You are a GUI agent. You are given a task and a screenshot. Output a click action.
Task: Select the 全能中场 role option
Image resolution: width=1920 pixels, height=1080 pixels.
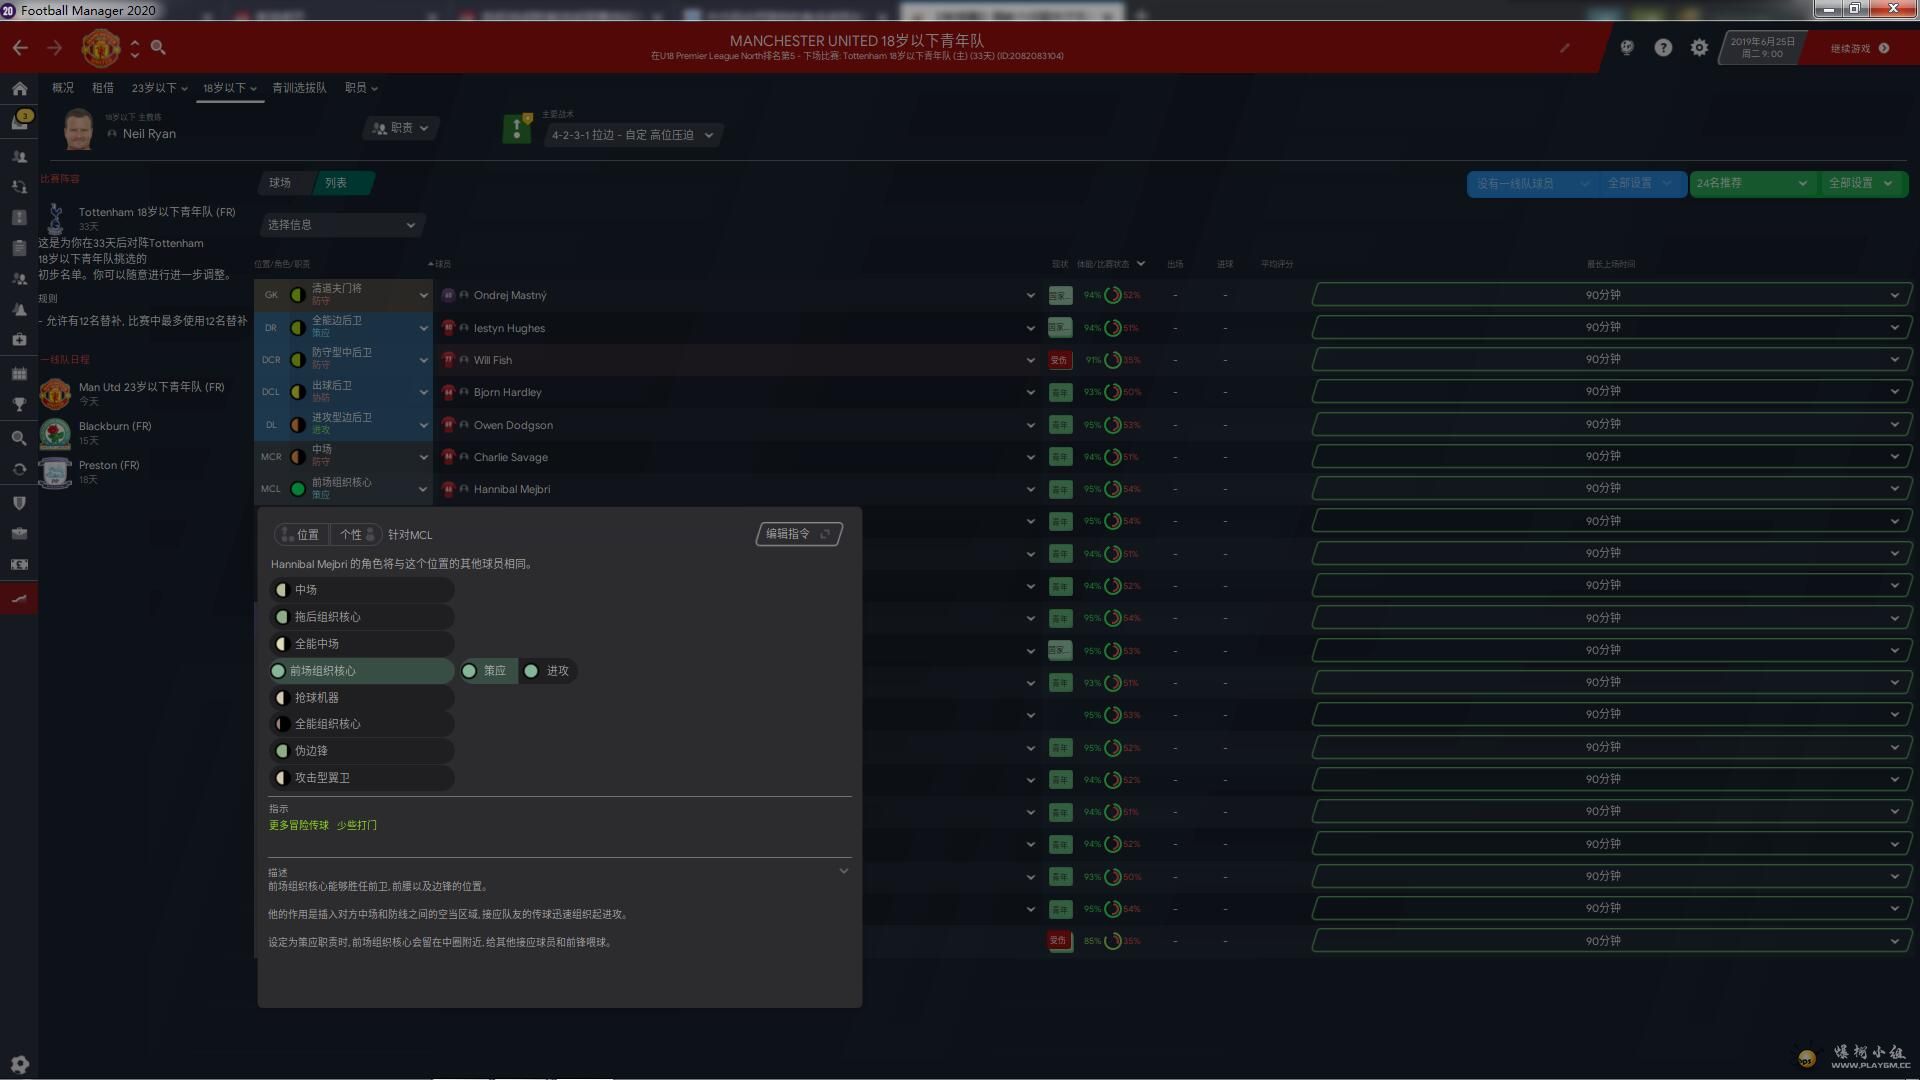[362, 644]
